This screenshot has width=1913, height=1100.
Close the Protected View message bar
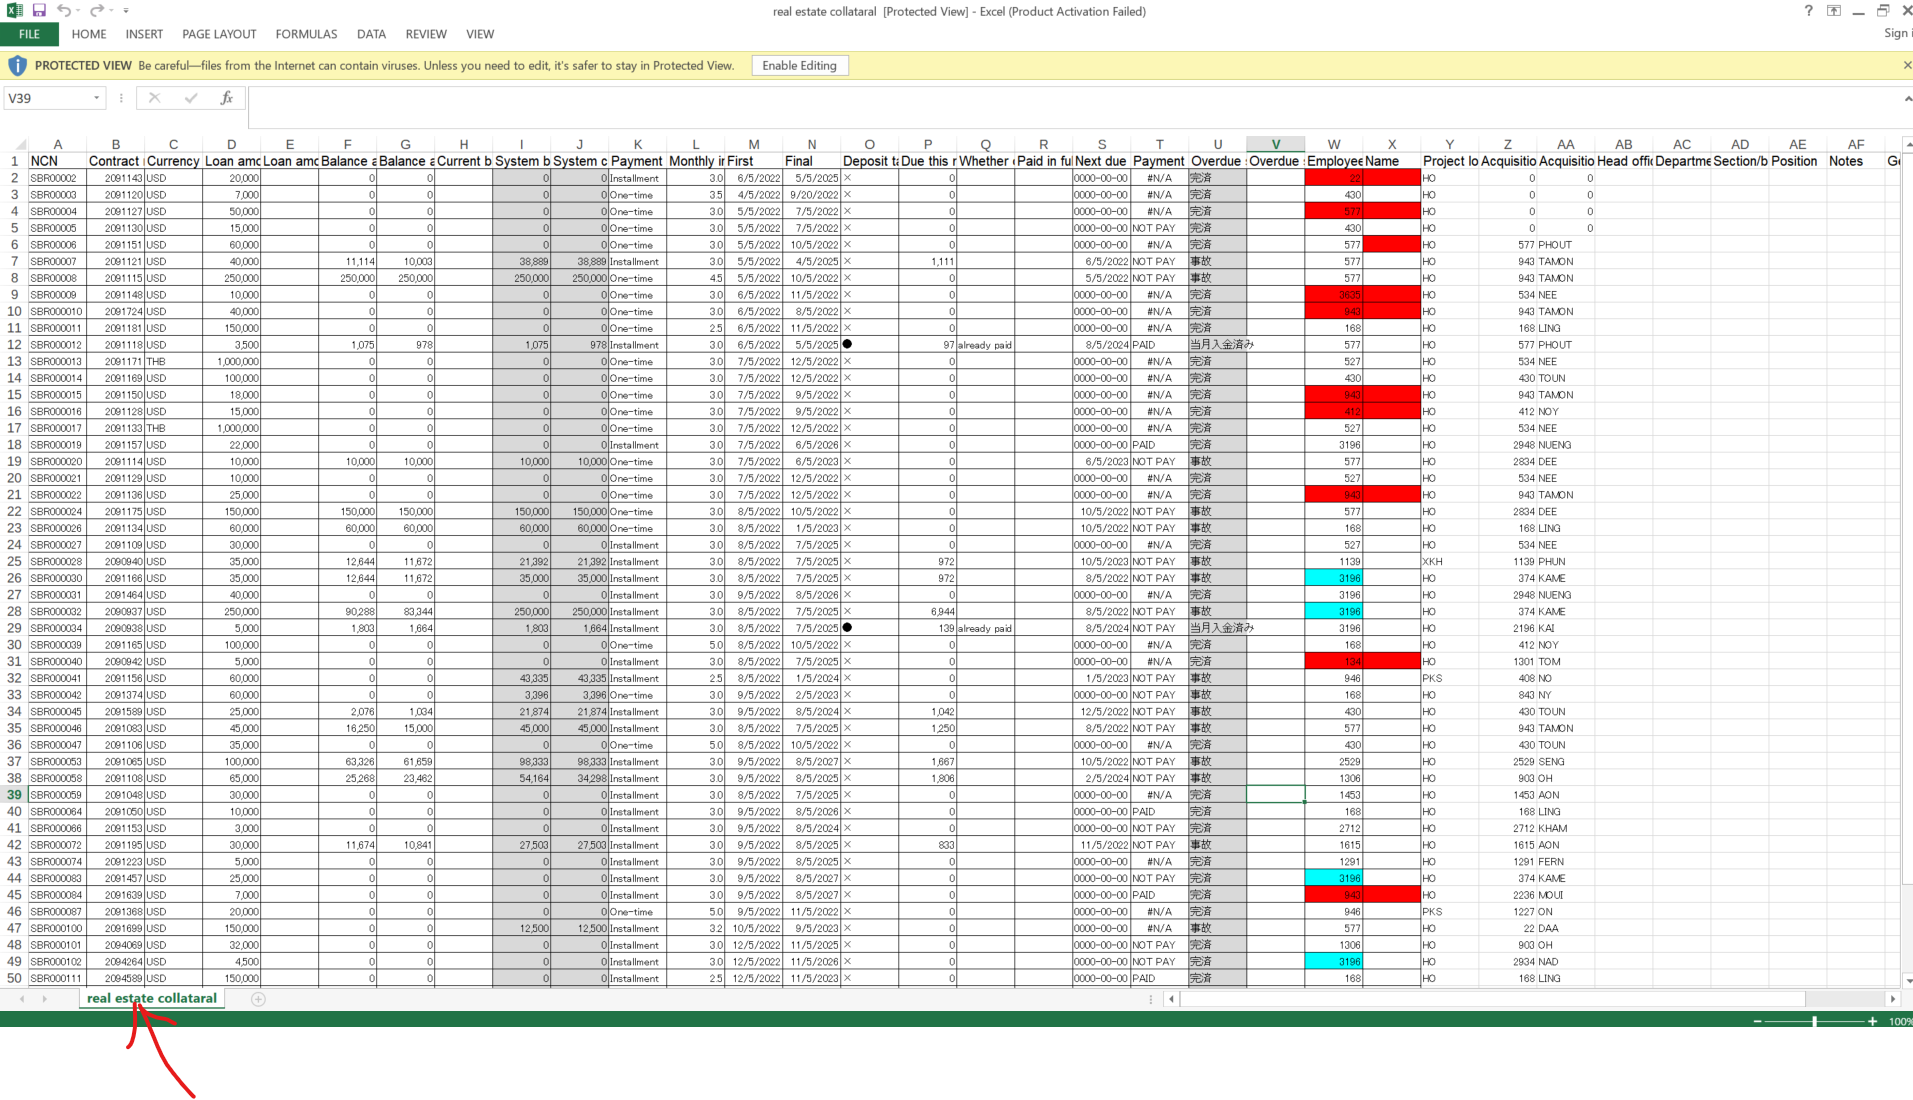(1907, 66)
